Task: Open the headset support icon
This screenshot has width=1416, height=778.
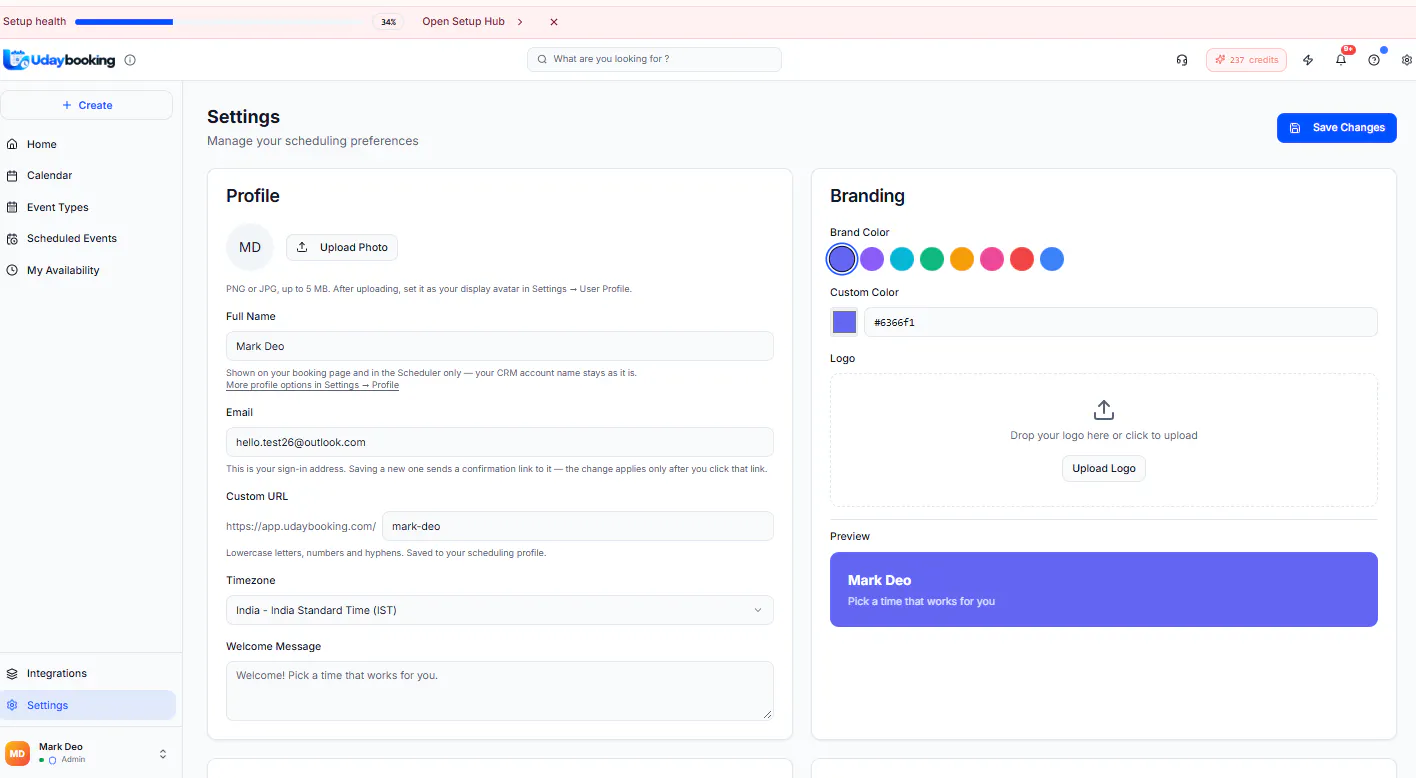Action: [x=1182, y=60]
